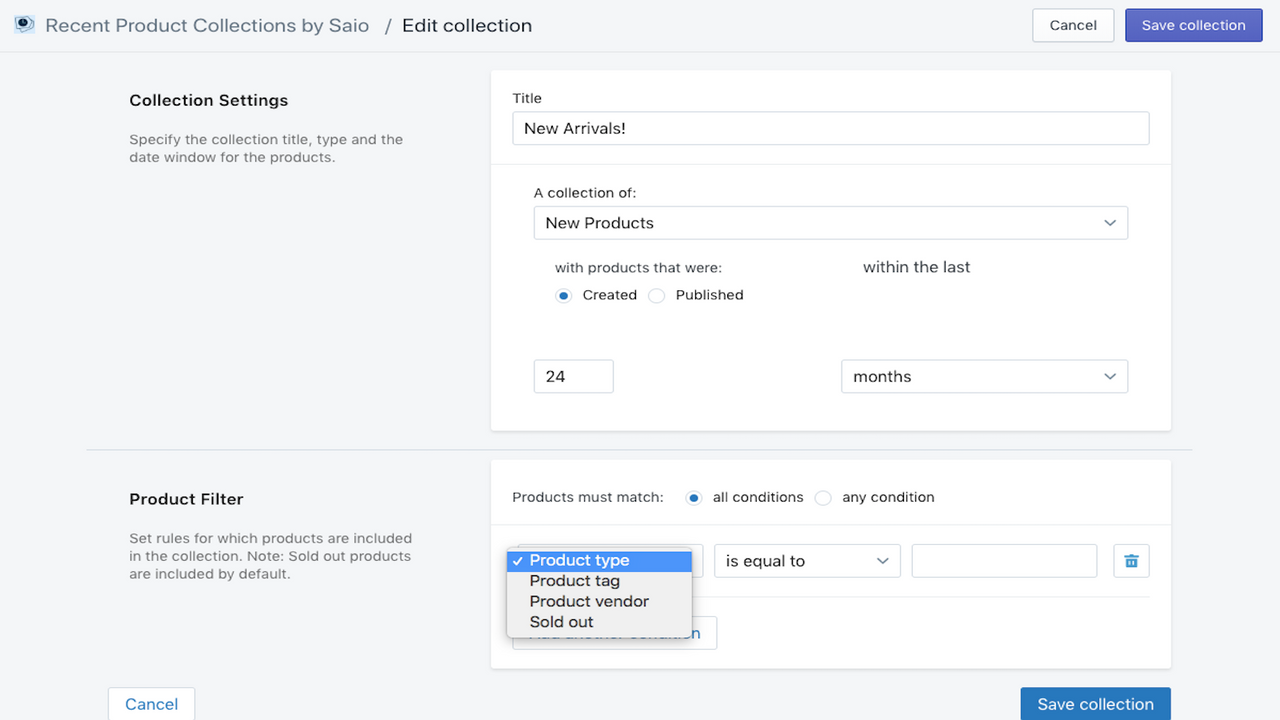Viewport: 1280px width, 720px height.
Task: Select the Published radio button
Action: pos(657,295)
